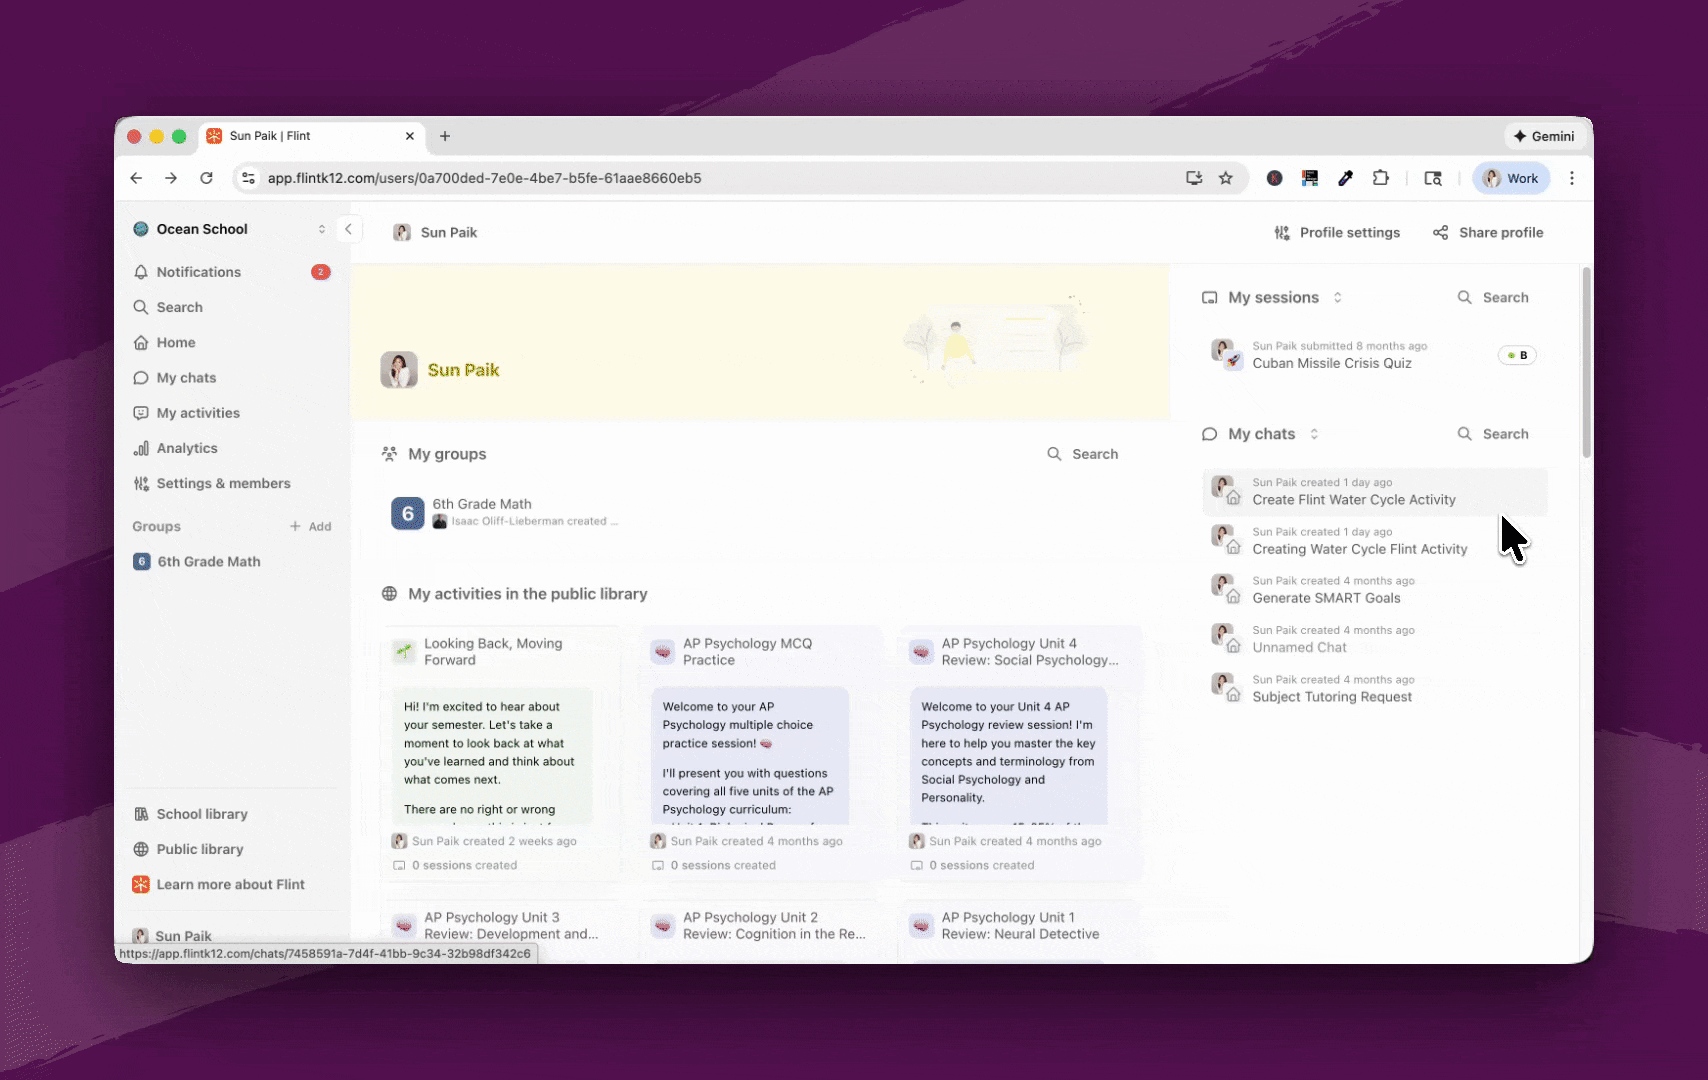
Task: Share profile via Share profile button
Action: 1488,232
